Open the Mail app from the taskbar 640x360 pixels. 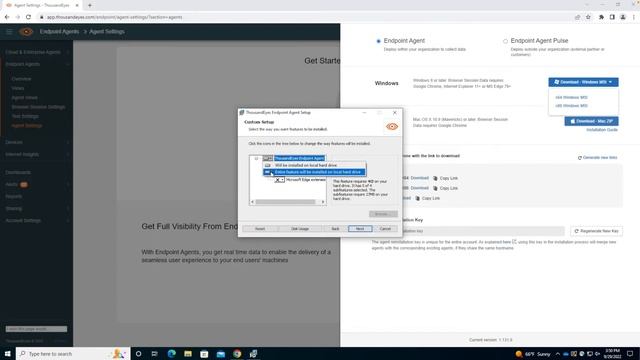(221, 353)
